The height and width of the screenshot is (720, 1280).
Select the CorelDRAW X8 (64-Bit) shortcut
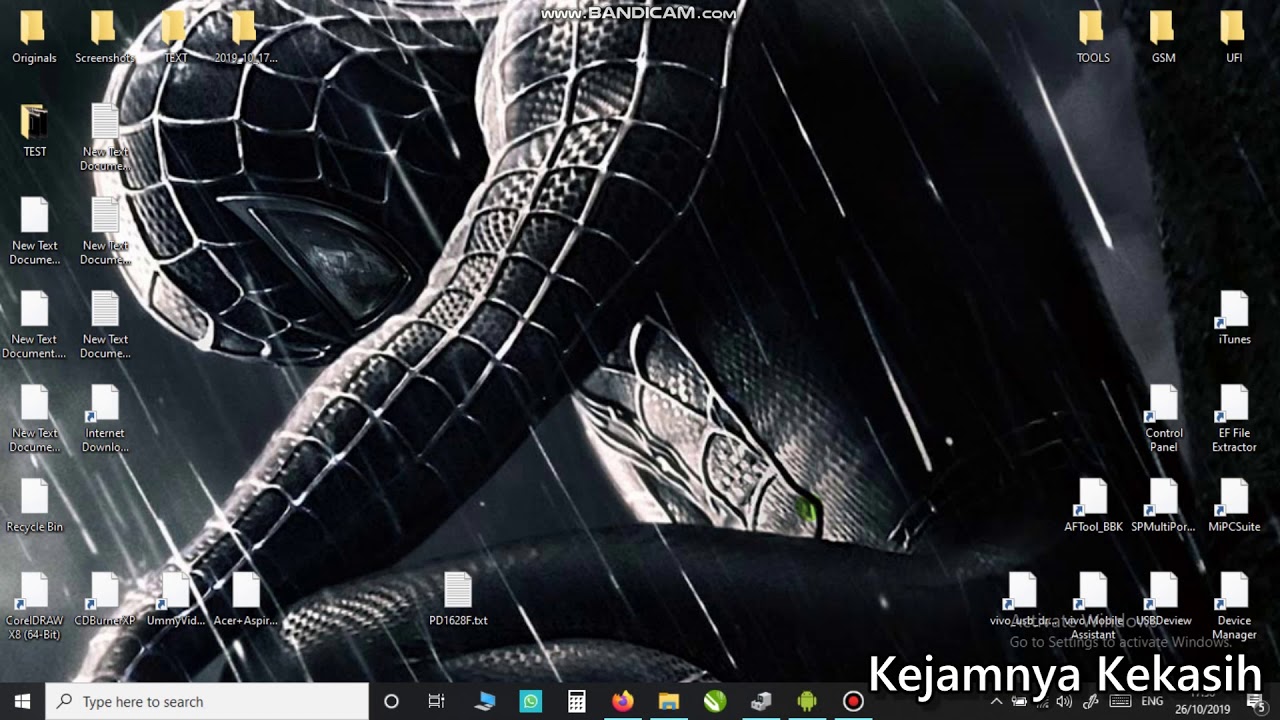tap(34, 607)
